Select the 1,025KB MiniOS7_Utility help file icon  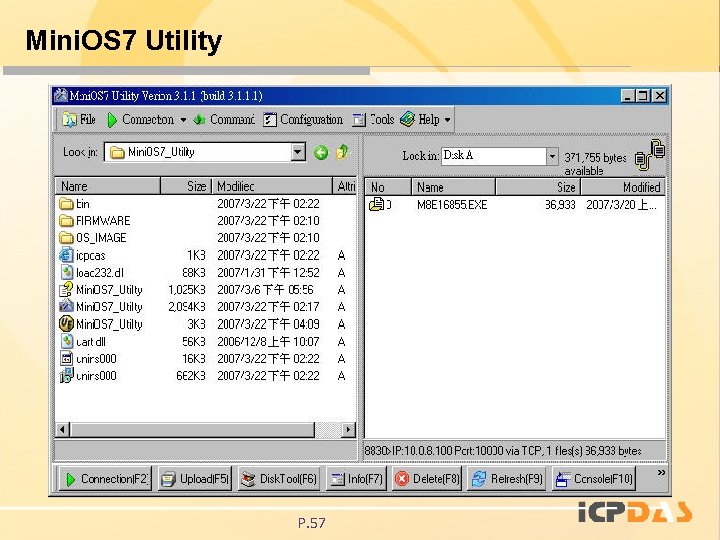coord(66,289)
